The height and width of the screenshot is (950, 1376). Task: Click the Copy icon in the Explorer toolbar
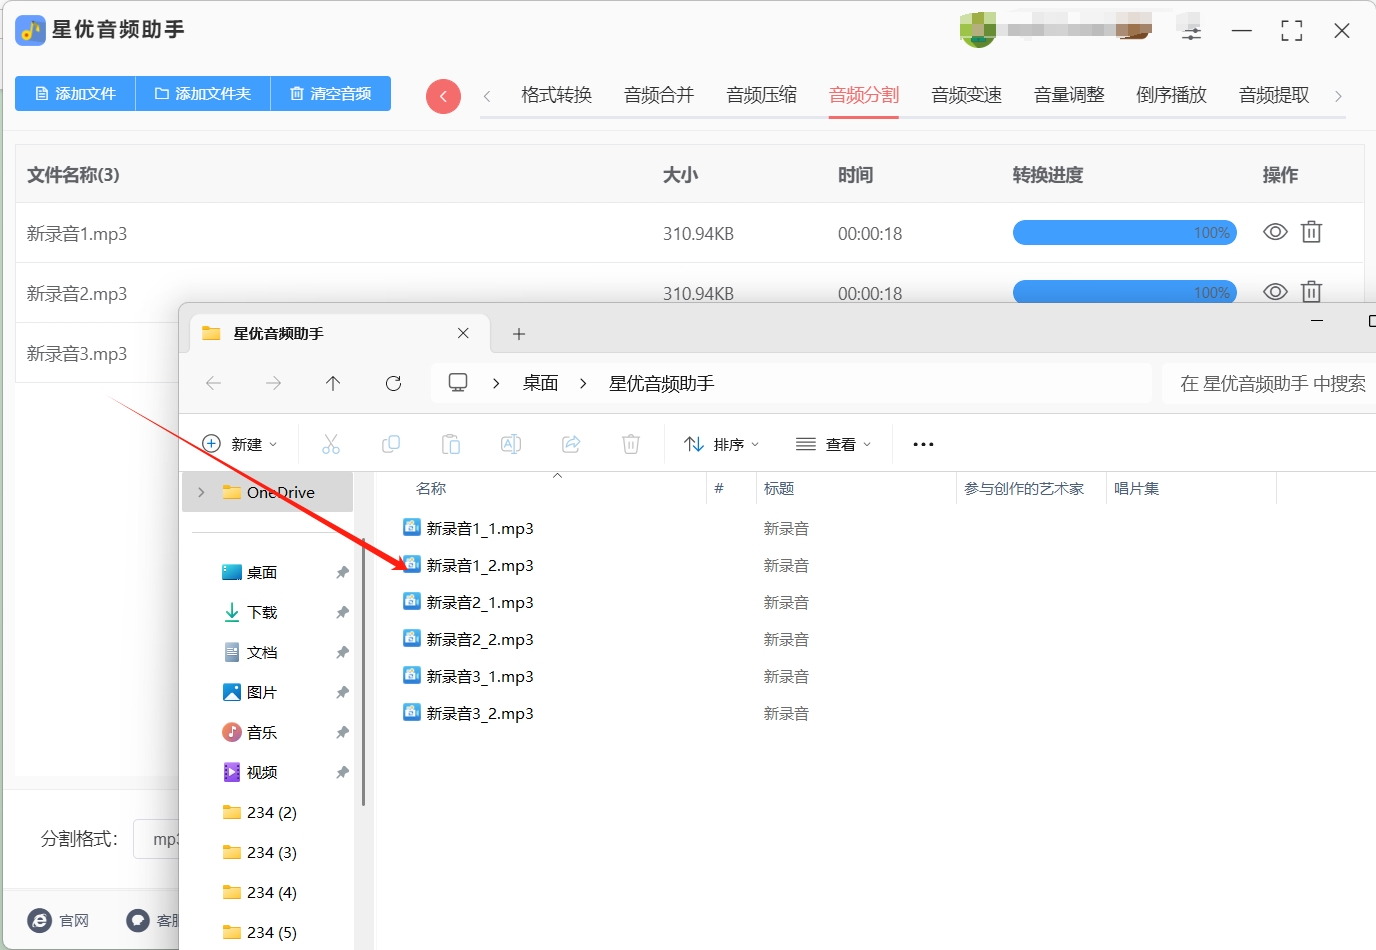pyautogui.click(x=391, y=444)
